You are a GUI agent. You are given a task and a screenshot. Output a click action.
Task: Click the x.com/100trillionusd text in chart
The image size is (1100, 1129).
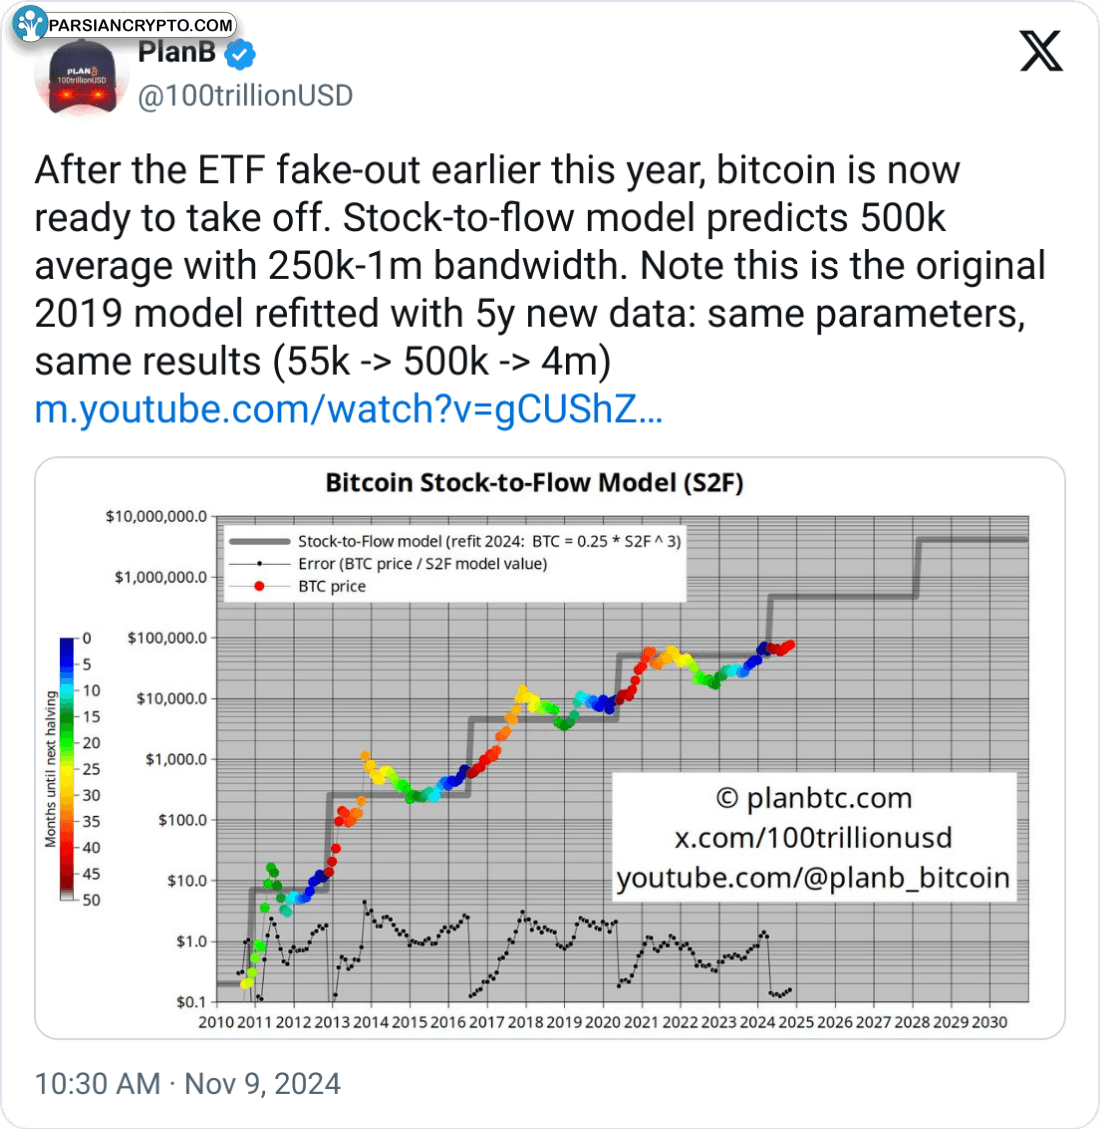[813, 837]
